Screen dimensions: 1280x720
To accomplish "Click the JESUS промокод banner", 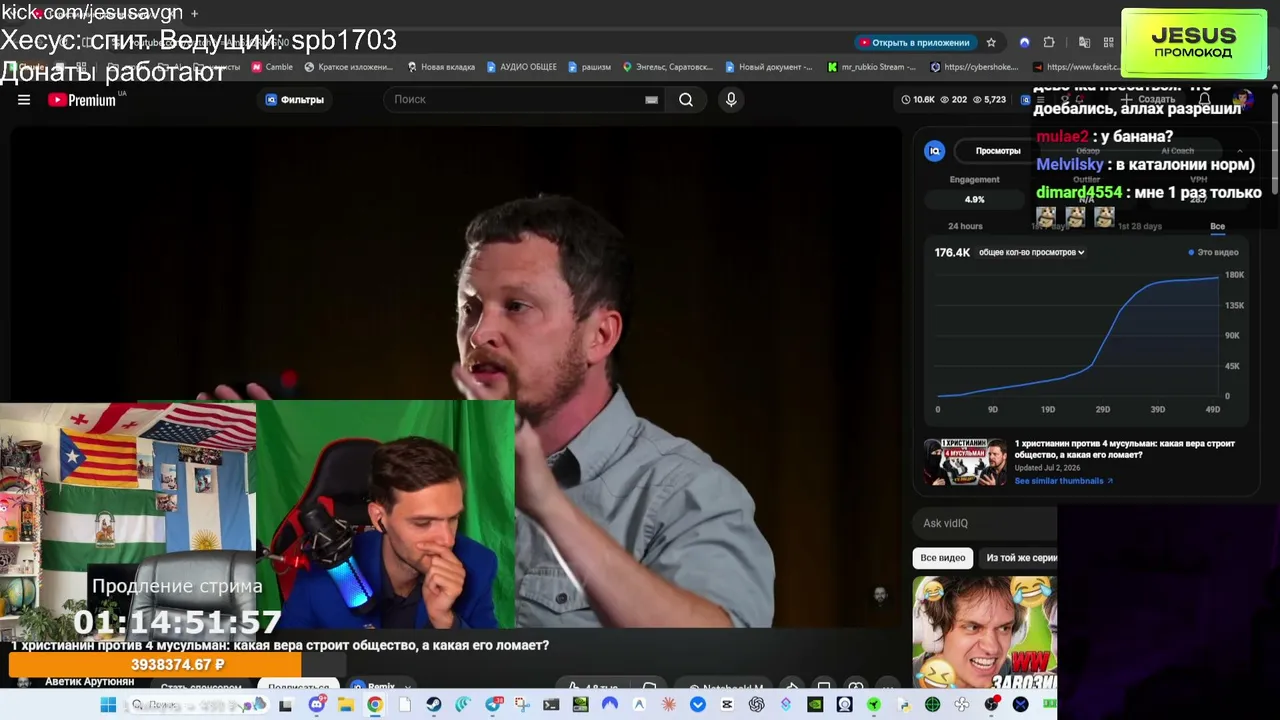I will (x=1194, y=43).
